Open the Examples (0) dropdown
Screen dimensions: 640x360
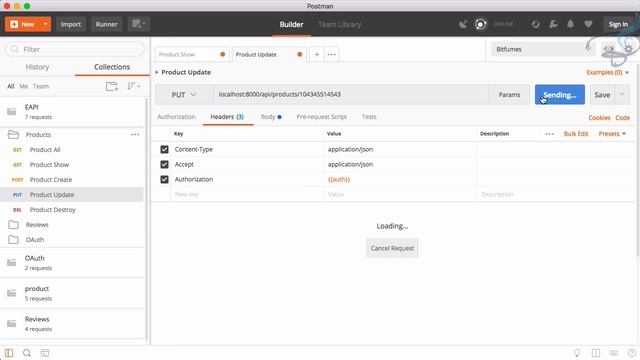[x=608, y=72]
